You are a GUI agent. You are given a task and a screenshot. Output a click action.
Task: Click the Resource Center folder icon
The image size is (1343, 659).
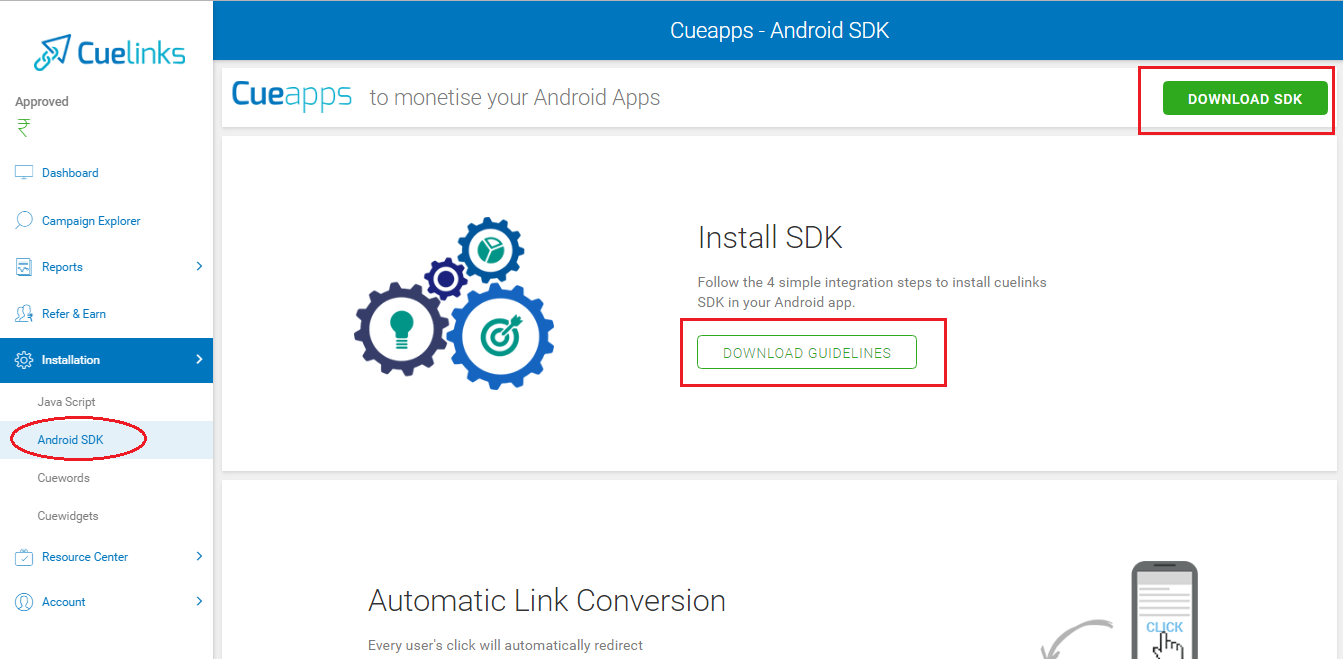[24, 557]
